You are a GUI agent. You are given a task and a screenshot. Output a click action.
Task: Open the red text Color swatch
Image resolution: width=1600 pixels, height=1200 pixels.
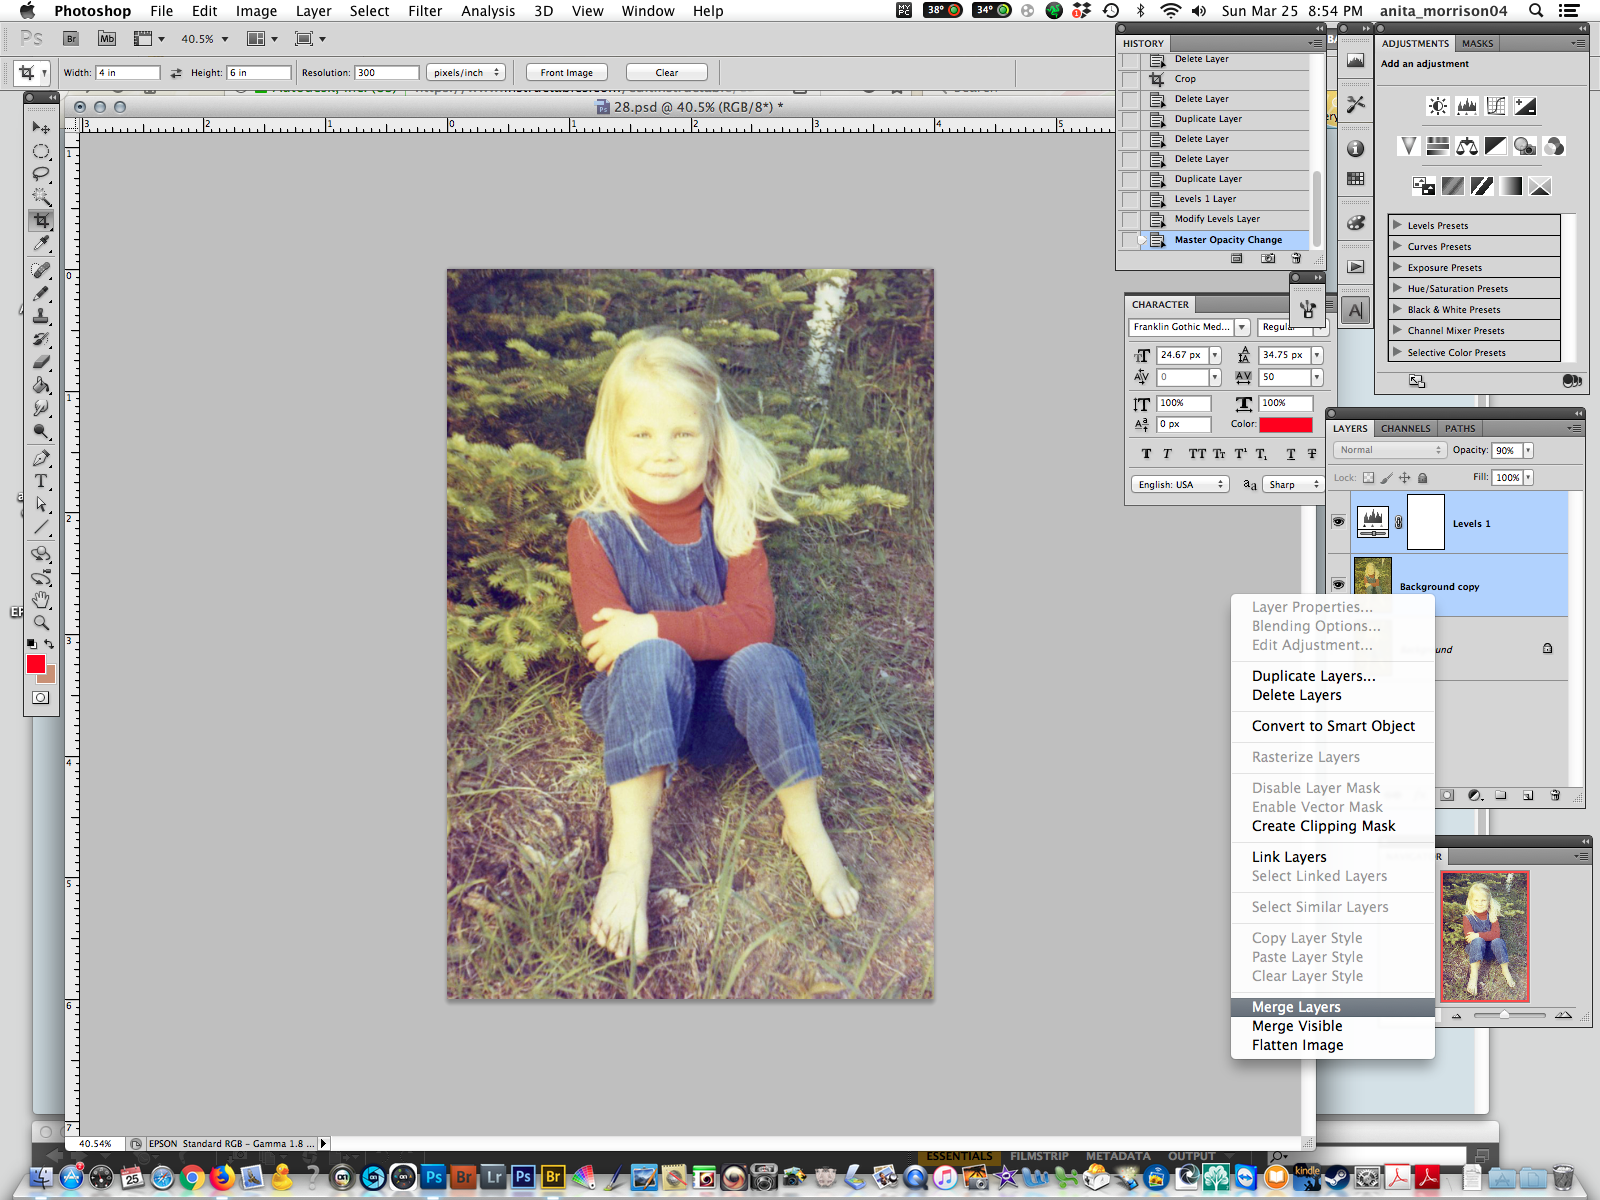point(1286,424)
